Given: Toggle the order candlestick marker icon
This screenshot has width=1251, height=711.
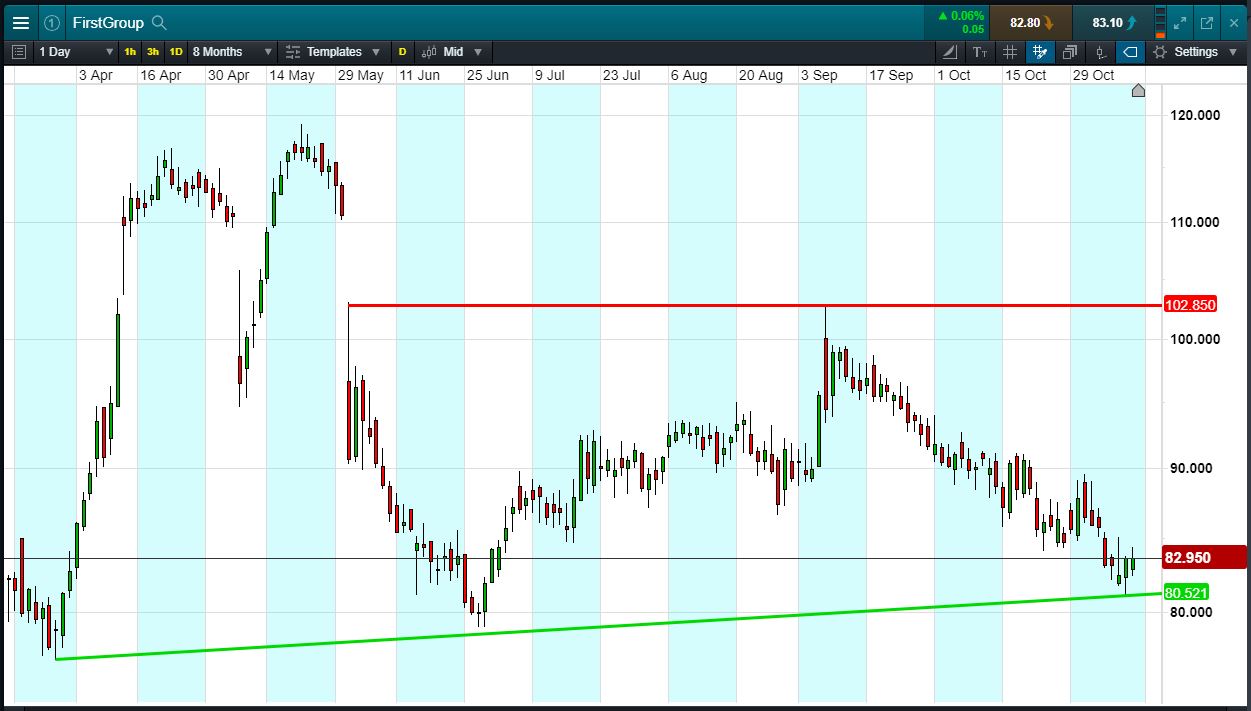Looking at the screenshot, I should point(1101,52).
